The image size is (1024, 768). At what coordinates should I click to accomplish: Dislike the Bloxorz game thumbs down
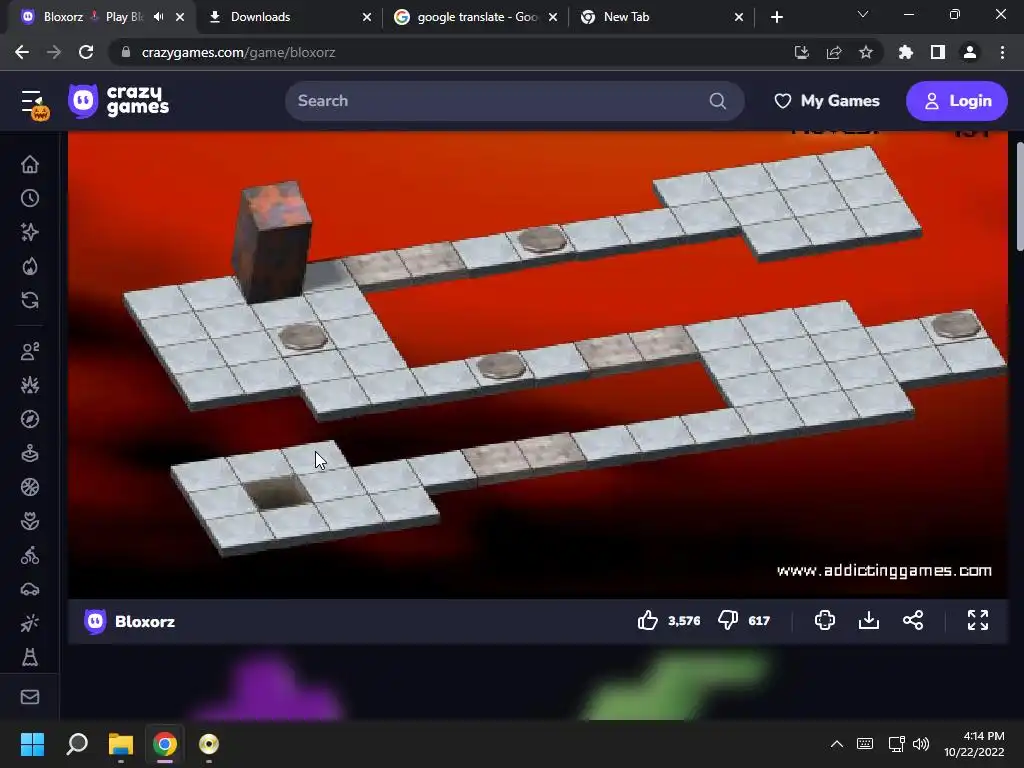click(x=728, y=620)
